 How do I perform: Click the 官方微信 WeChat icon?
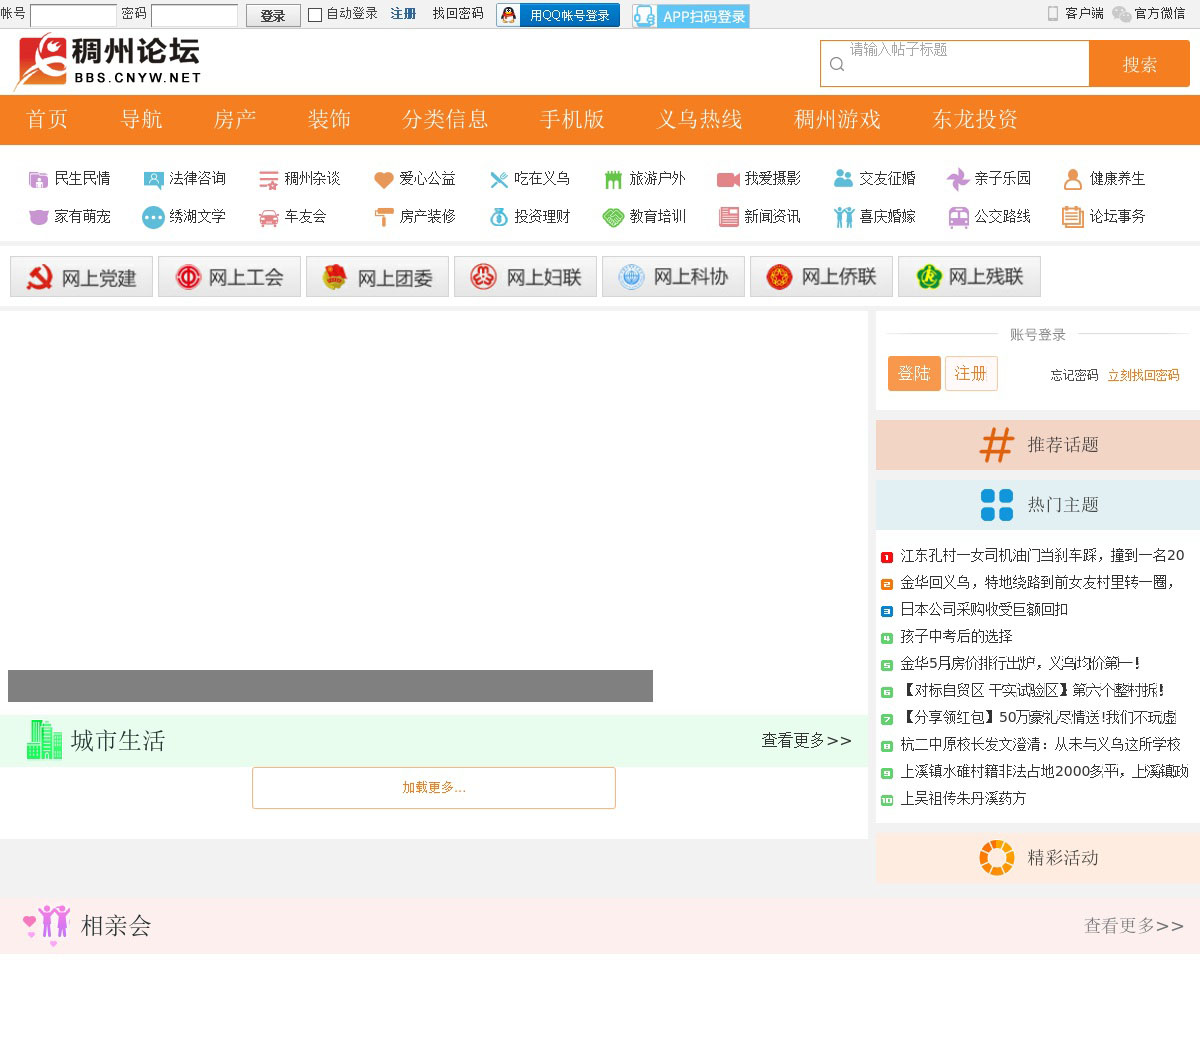click(1122, 14)
